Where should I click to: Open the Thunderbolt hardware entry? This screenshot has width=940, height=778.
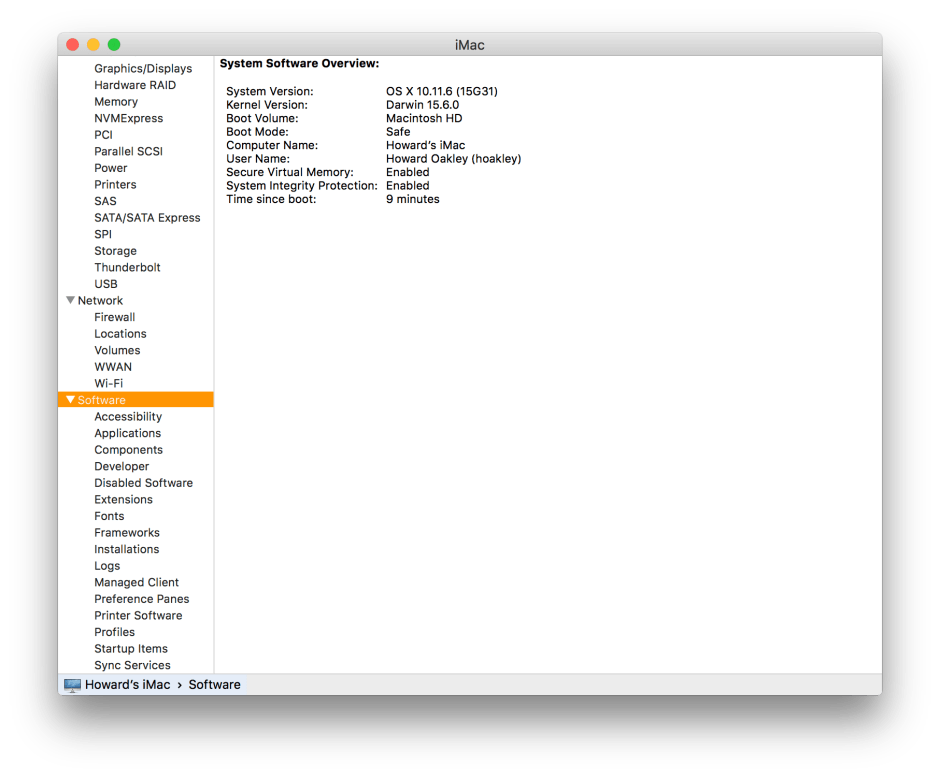click(127, 268)
